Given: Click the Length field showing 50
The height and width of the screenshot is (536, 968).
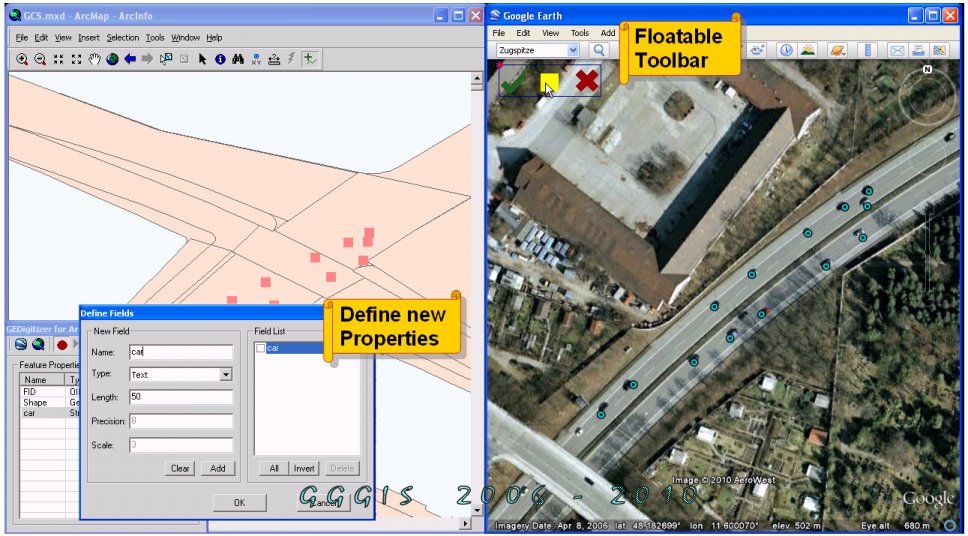Looking at the screenshot, I should click(x=181, y=397).
